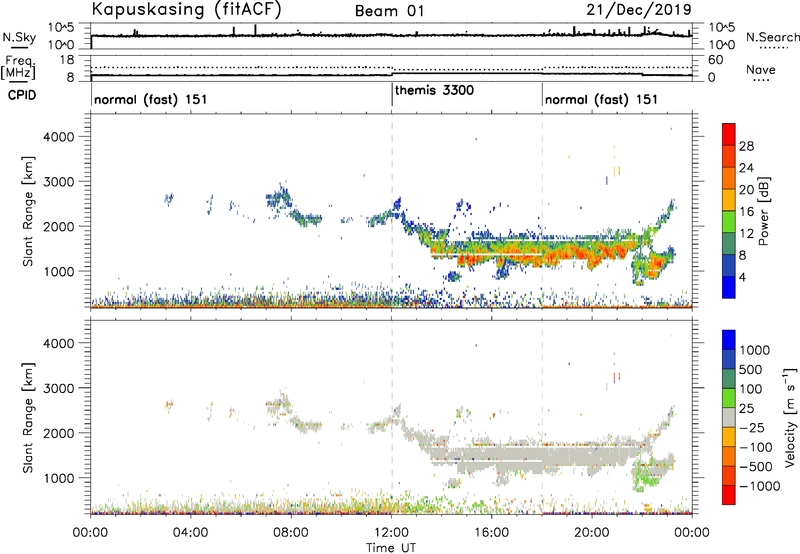Click the 'Nave' legend label

pos(761,70)
